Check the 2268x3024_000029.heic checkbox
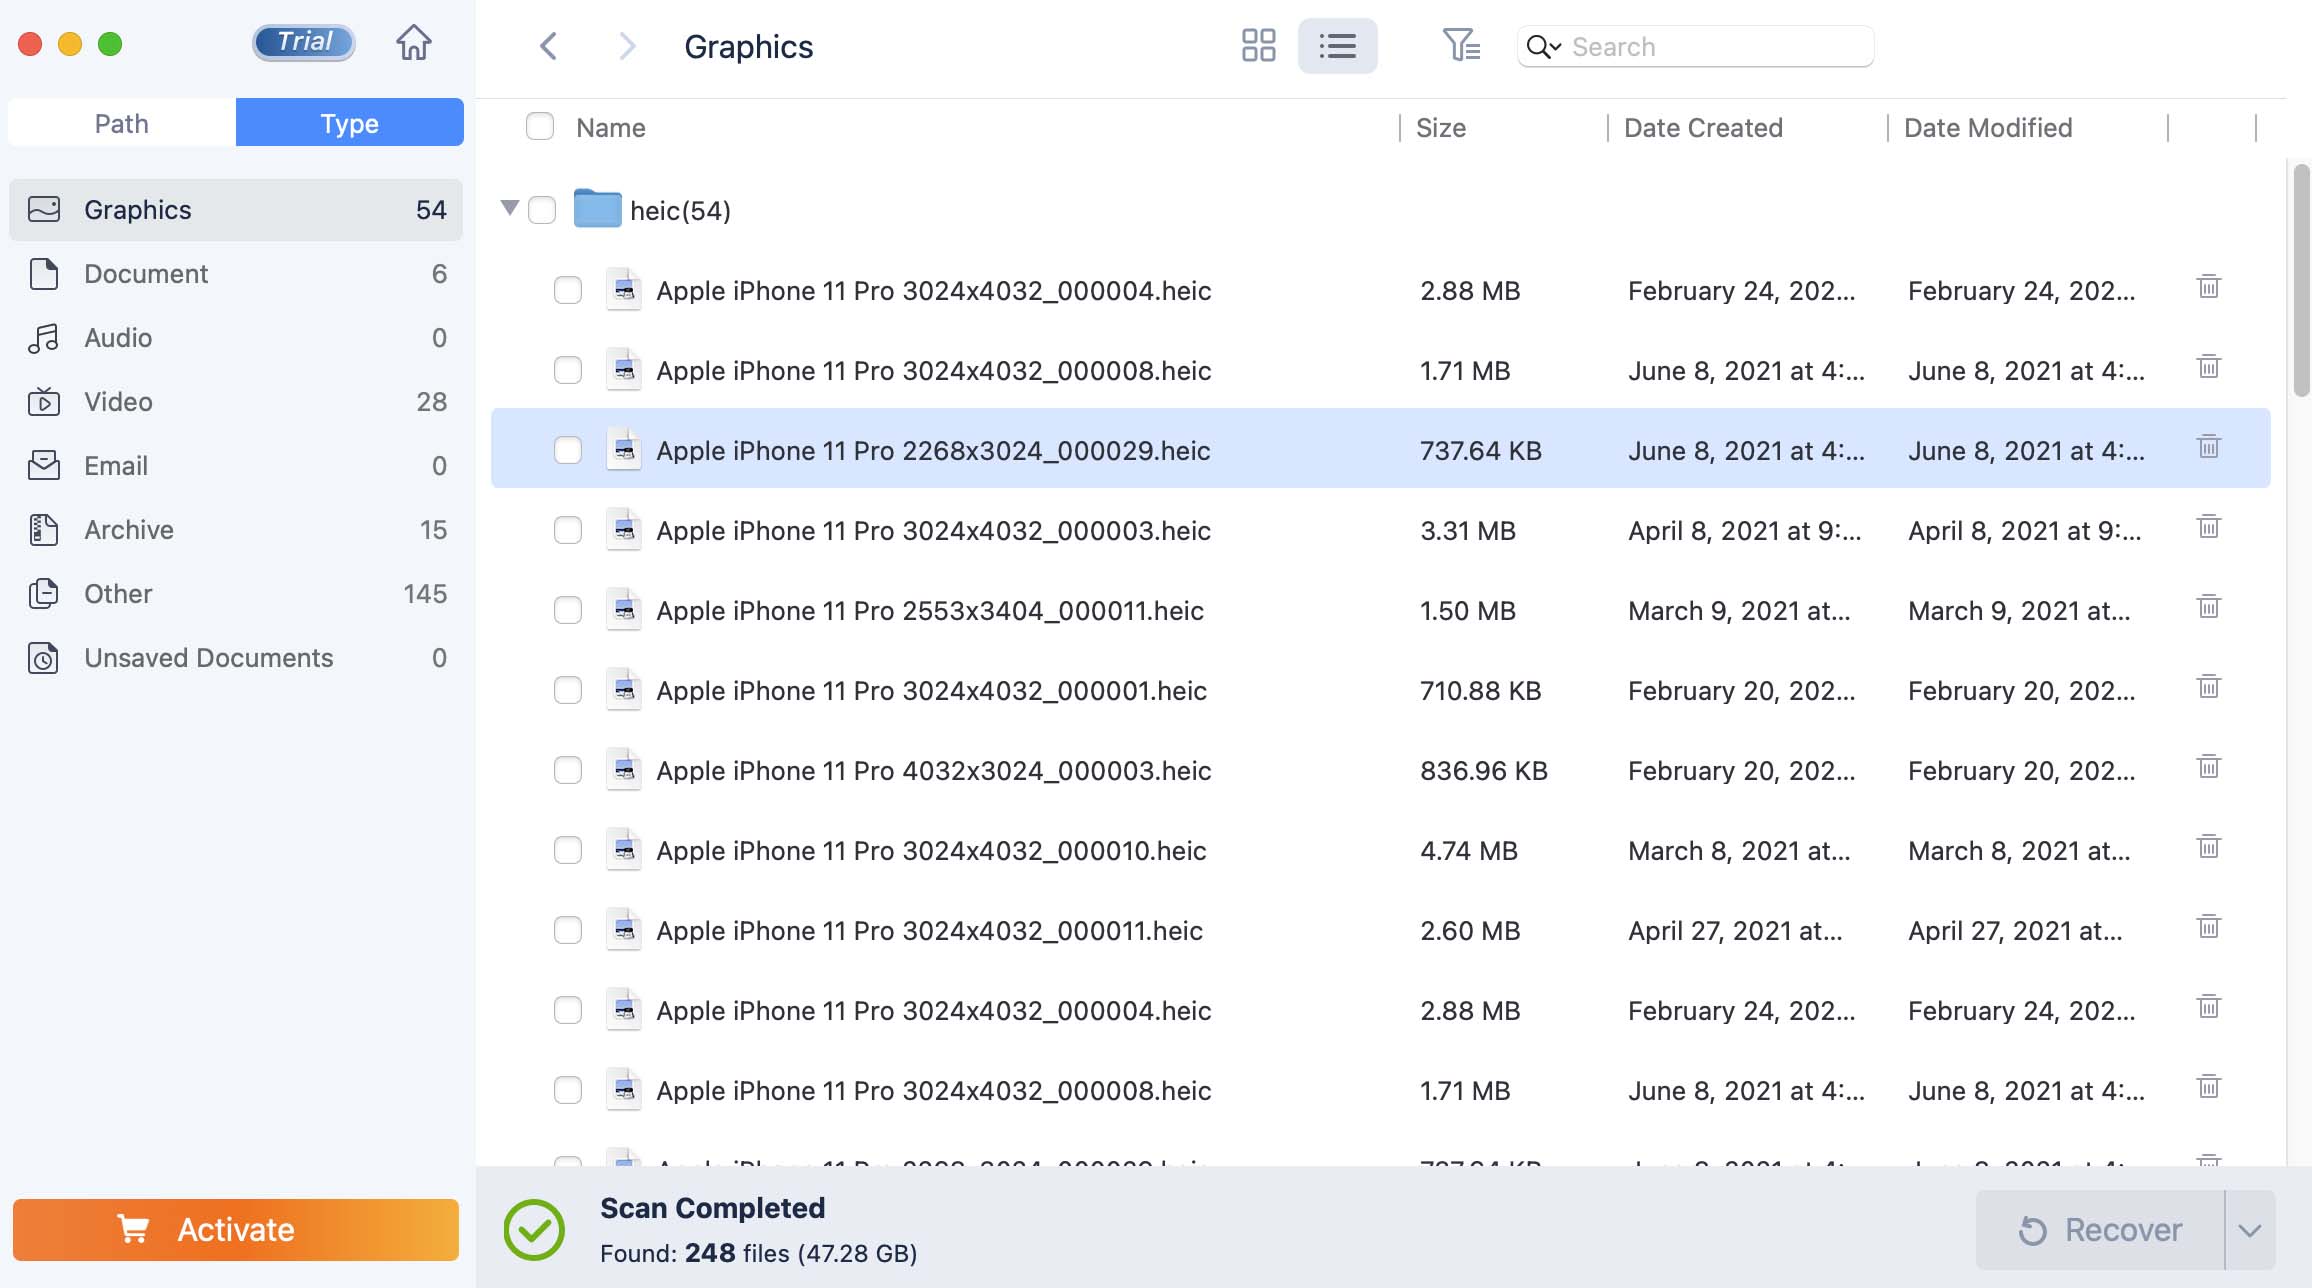Viewport: 2312px width, 1288px height. [x=568, y=450]
